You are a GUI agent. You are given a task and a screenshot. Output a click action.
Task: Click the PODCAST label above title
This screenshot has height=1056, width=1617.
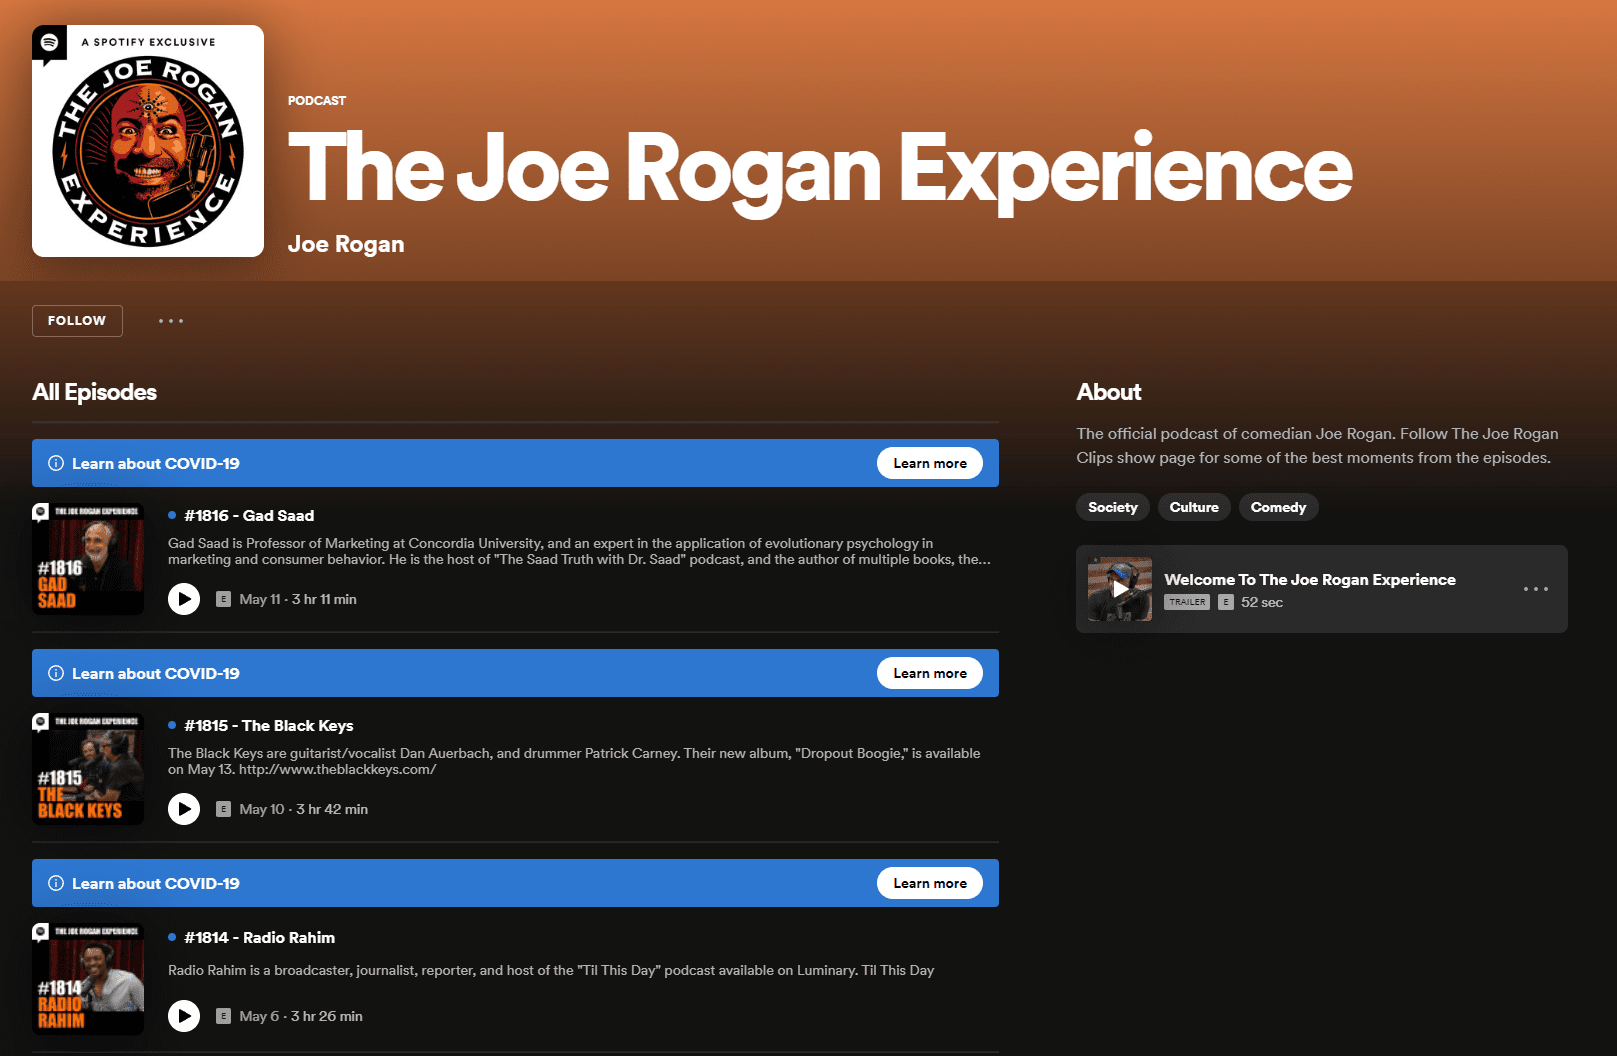pos(317,101)
